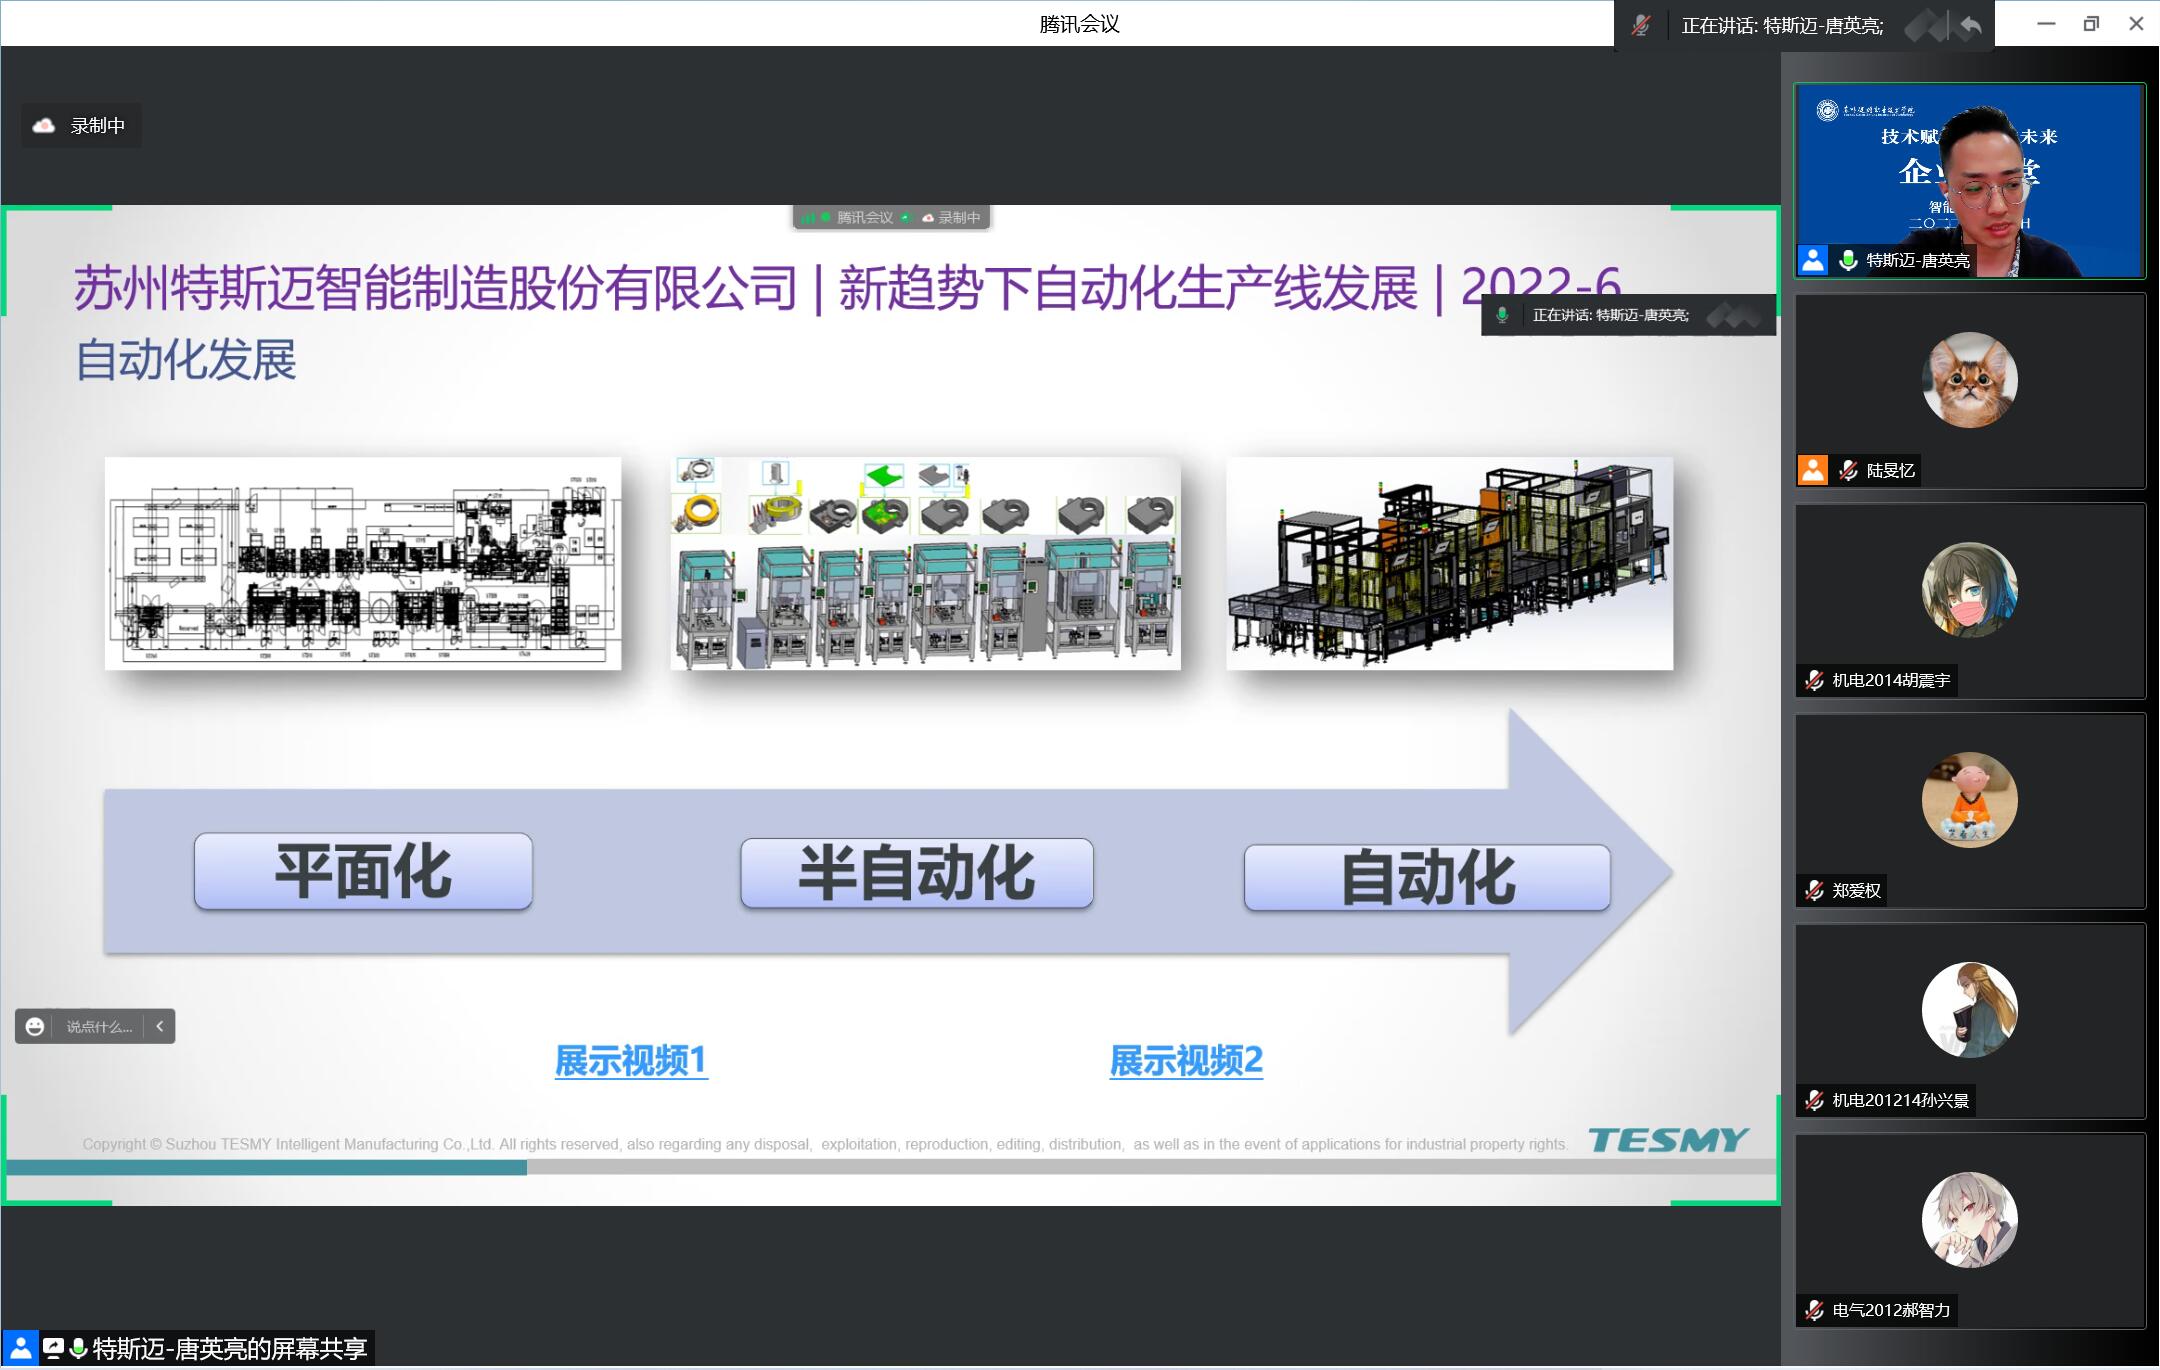
Task: Collapse the chat bar with chevron arrow
Action: point(160,1027)
